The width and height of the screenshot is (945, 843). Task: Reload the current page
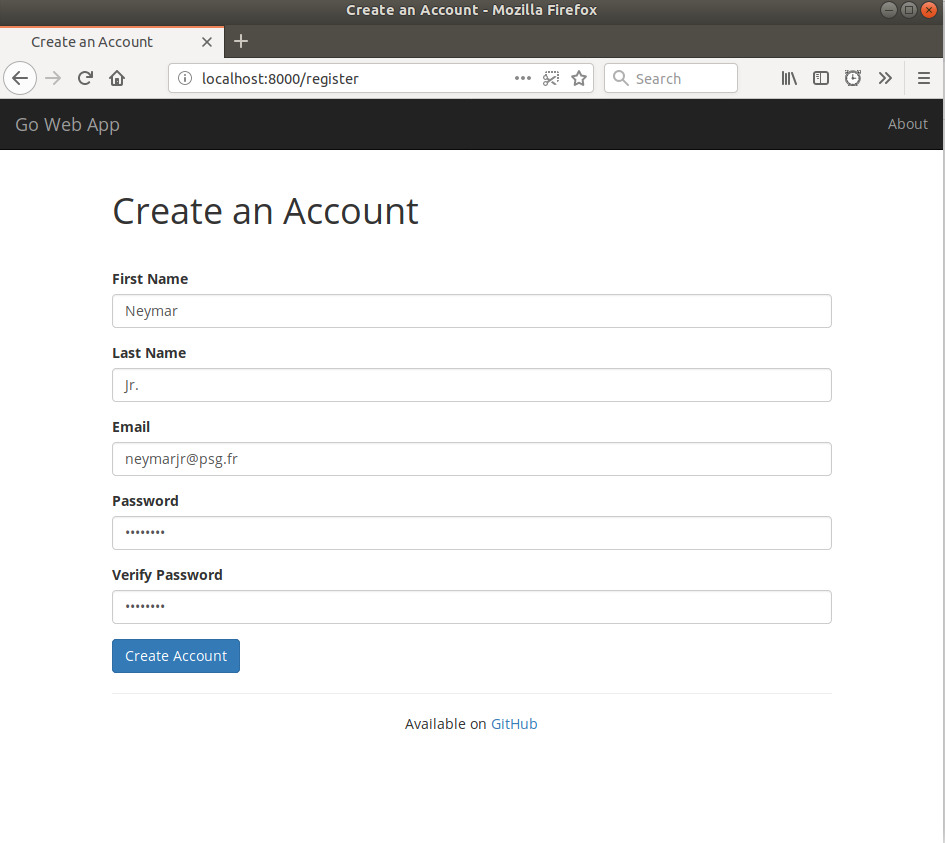pos(85,78)
